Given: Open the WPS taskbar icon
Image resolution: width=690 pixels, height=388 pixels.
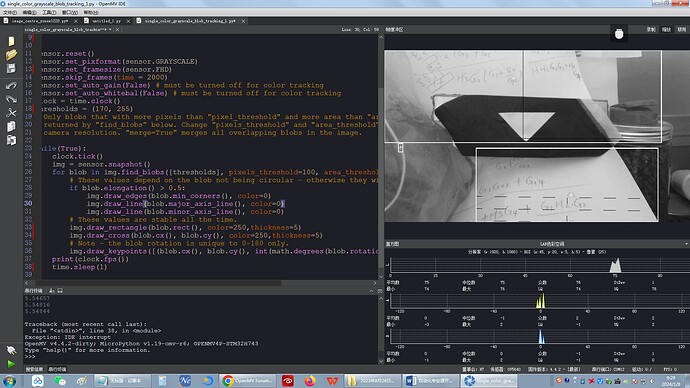Looking at the screenshot, I should [332, 381].
